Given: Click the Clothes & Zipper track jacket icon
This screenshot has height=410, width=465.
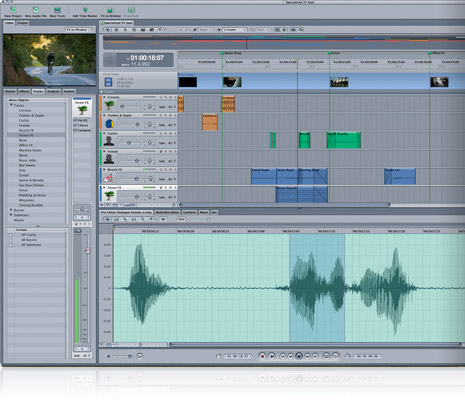Looking at the screenshot, I should (x=109, y=123).
